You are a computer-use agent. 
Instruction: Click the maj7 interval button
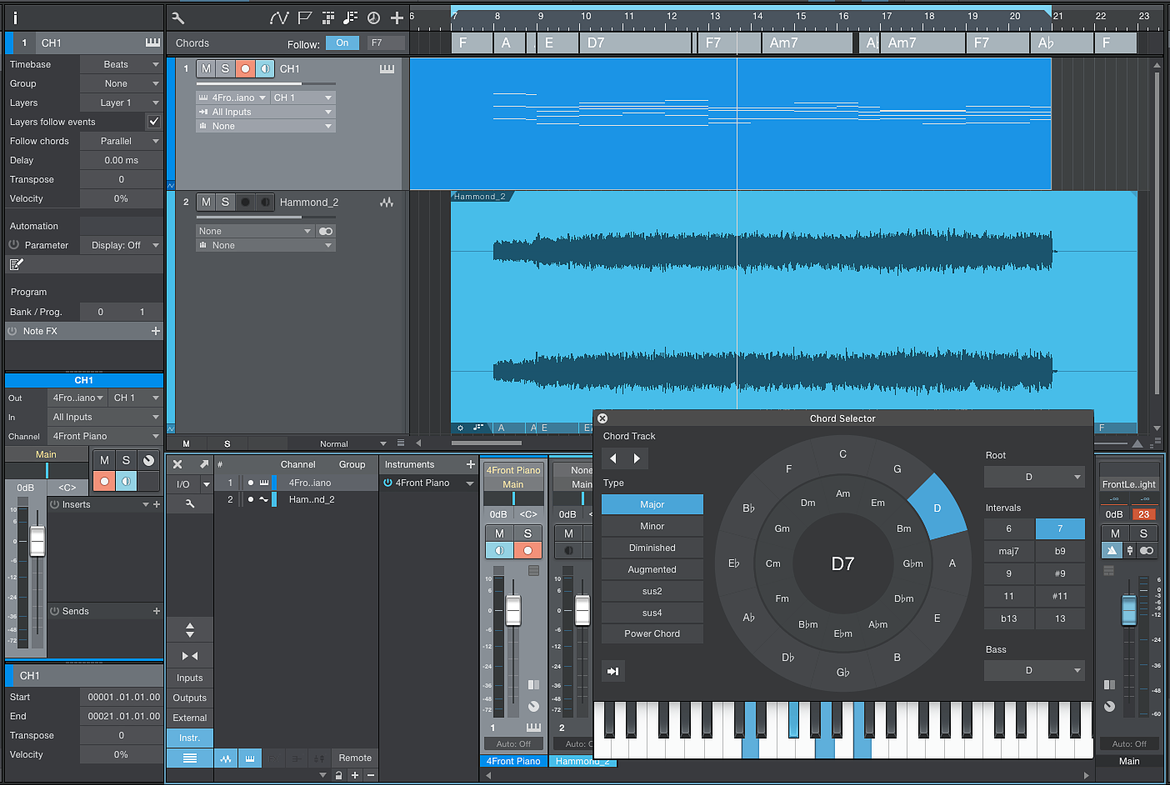(x=1009, y=551)
